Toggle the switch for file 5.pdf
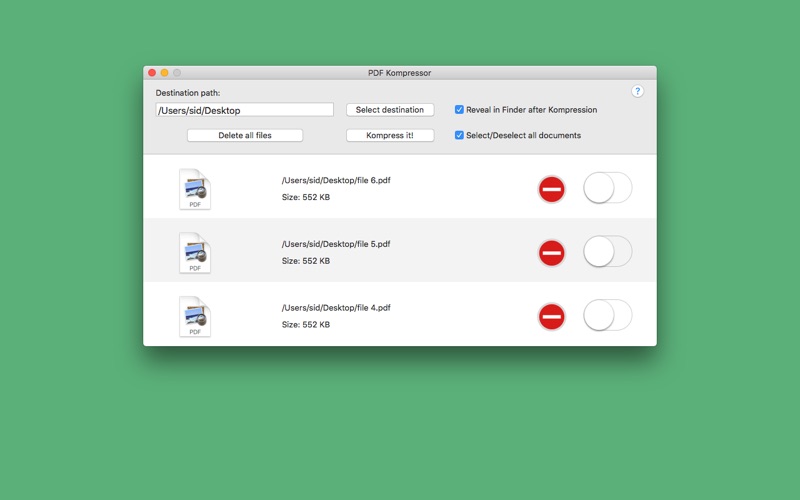Image resolution: width=800 pixels, height=500 pixels. point(608,252)
